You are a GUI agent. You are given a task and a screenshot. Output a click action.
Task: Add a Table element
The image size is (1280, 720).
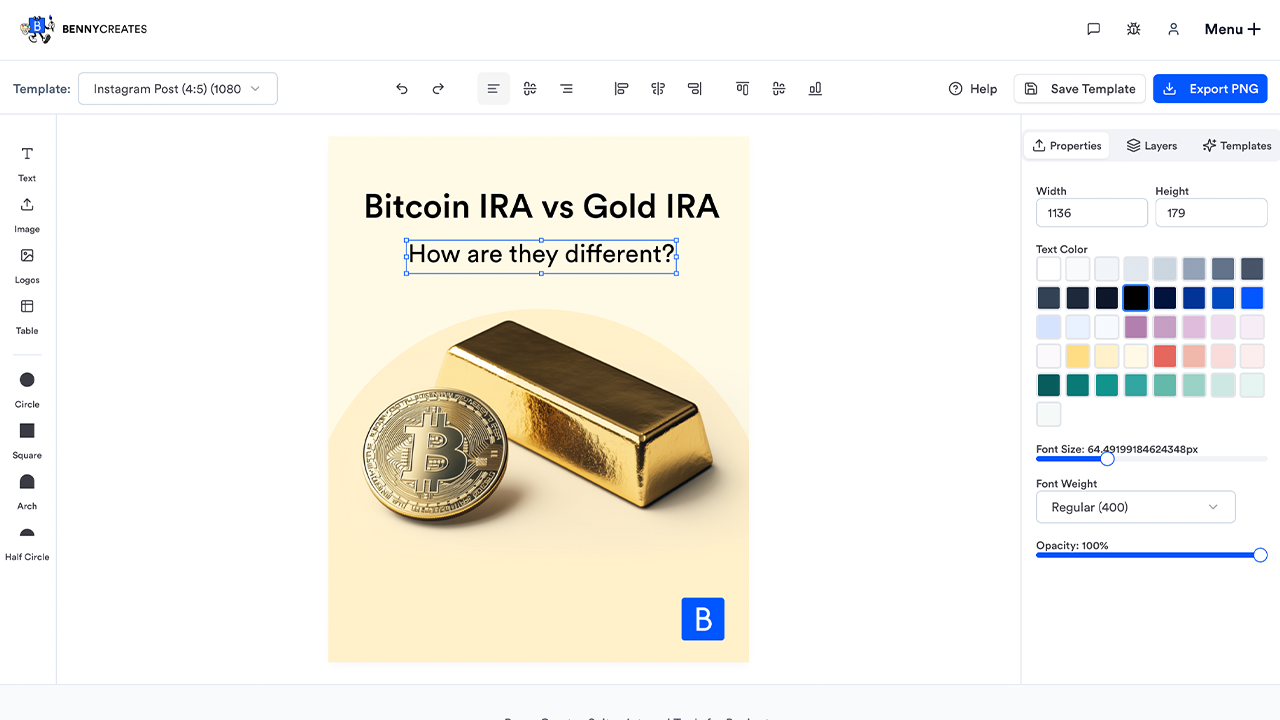tap(27, 316)
